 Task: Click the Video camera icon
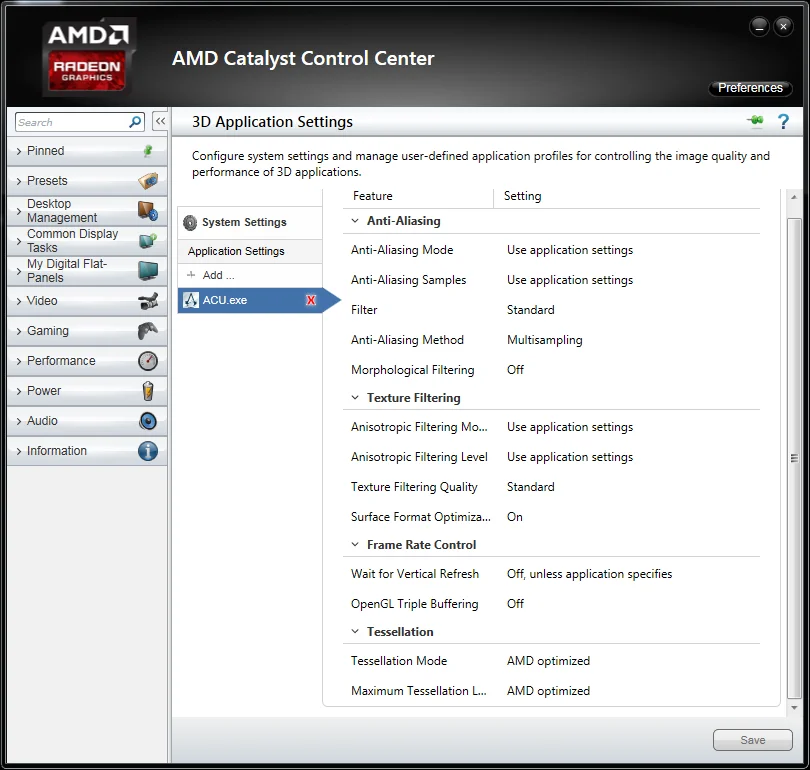pyautogui.click(x=148, y=301)
